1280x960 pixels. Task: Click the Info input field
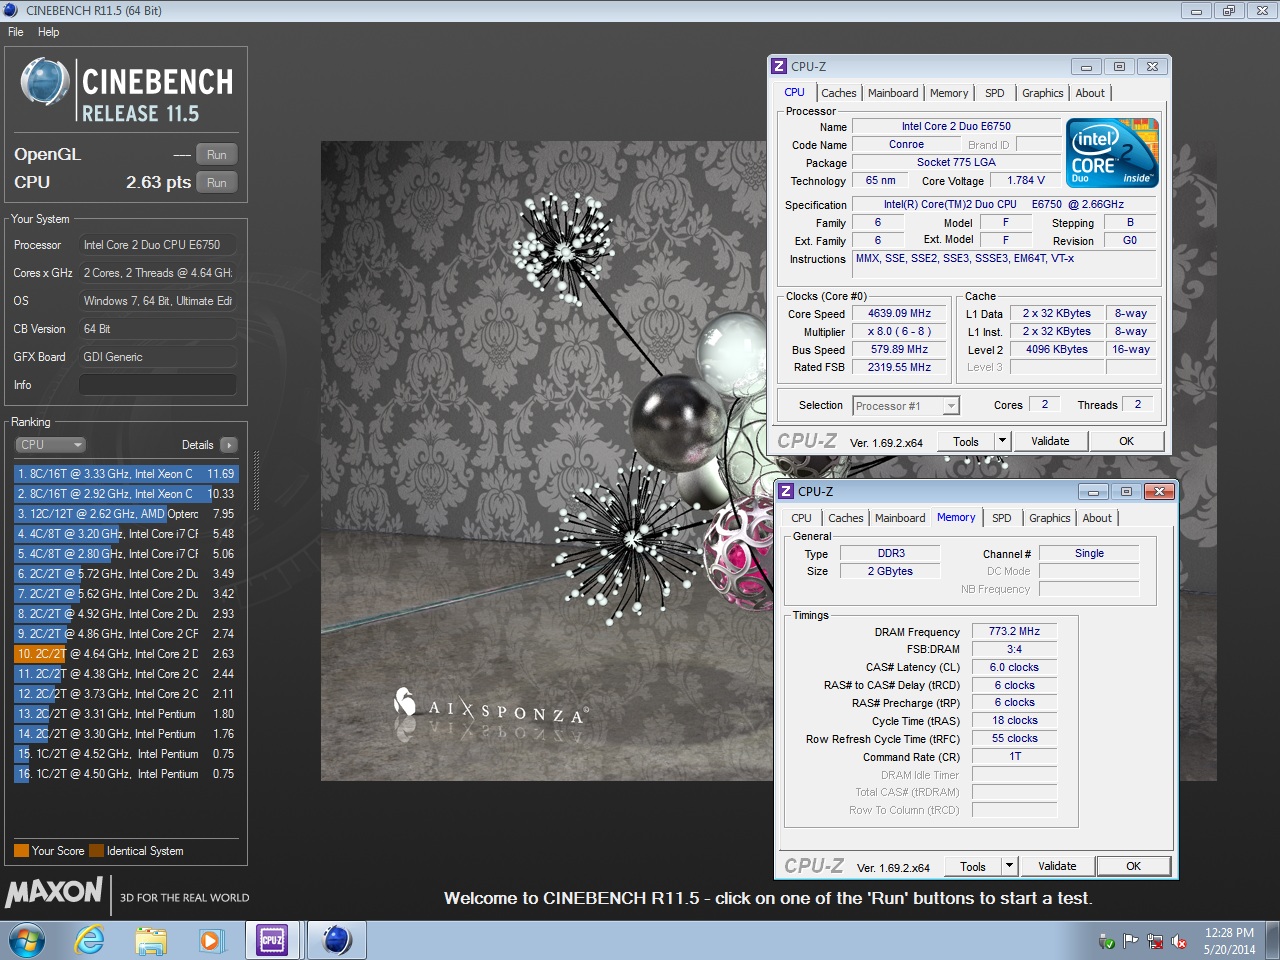[158, 385]
